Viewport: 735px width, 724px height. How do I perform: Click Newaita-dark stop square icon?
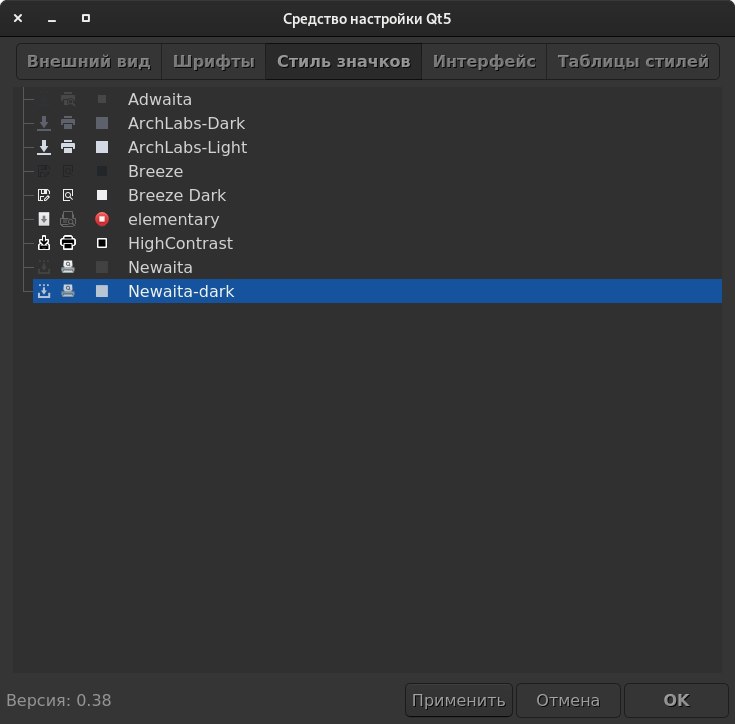[102, 291]
